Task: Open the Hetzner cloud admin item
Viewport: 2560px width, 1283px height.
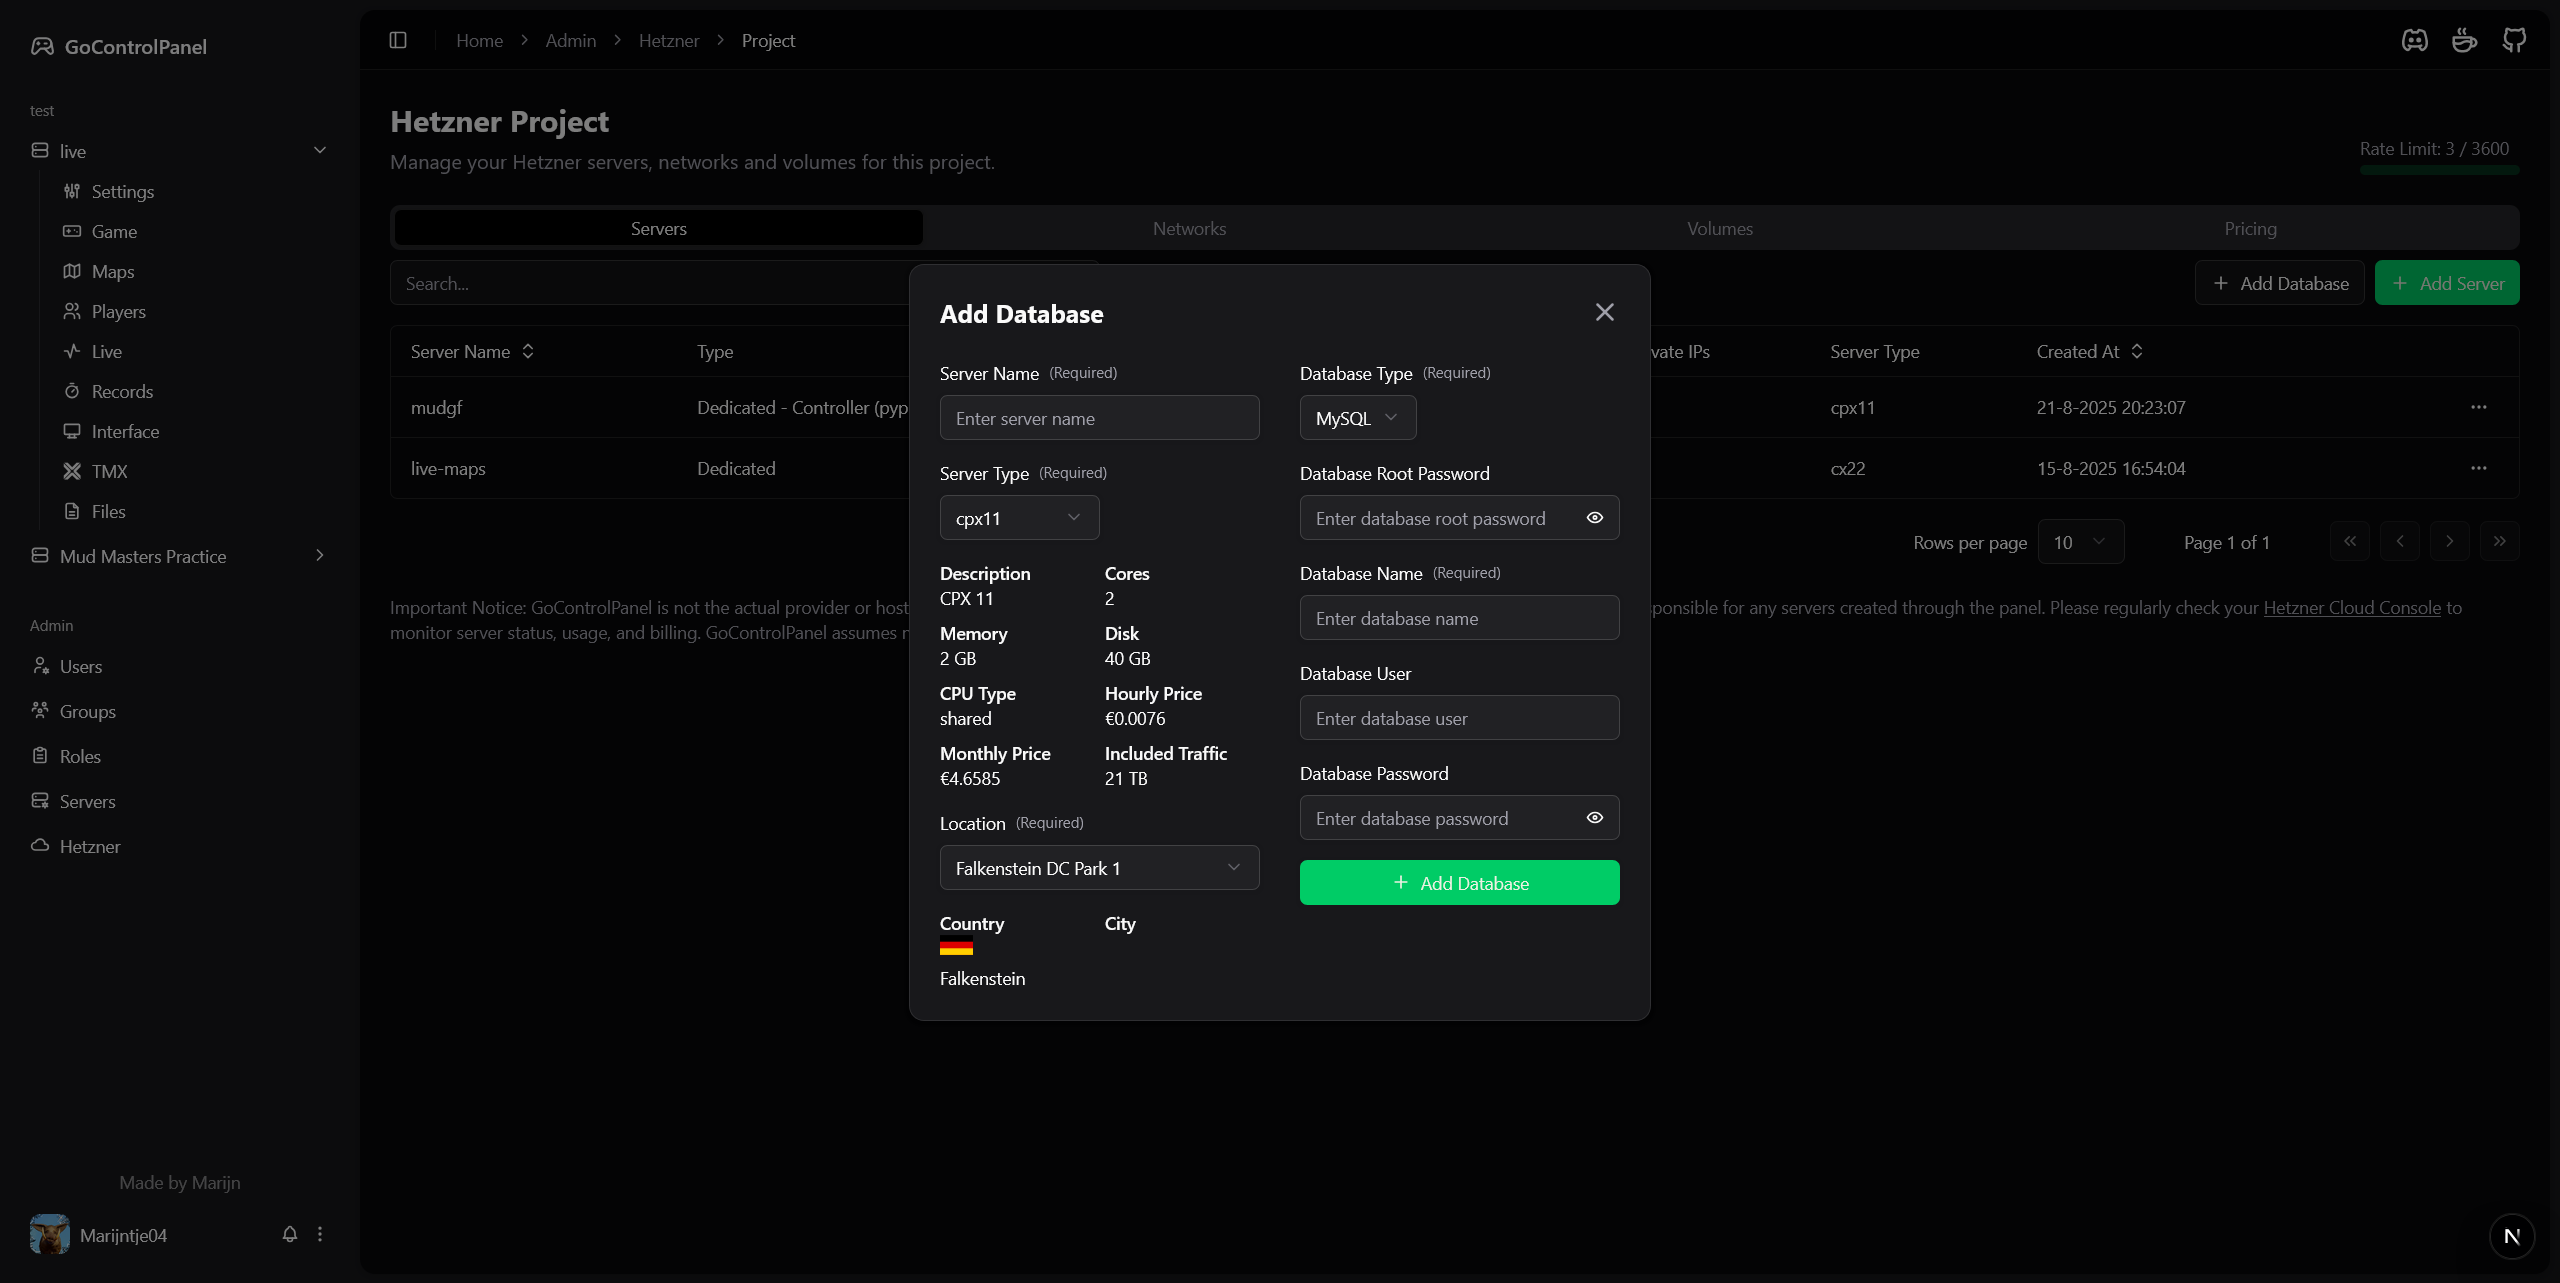Action: (x=89, y=846)
